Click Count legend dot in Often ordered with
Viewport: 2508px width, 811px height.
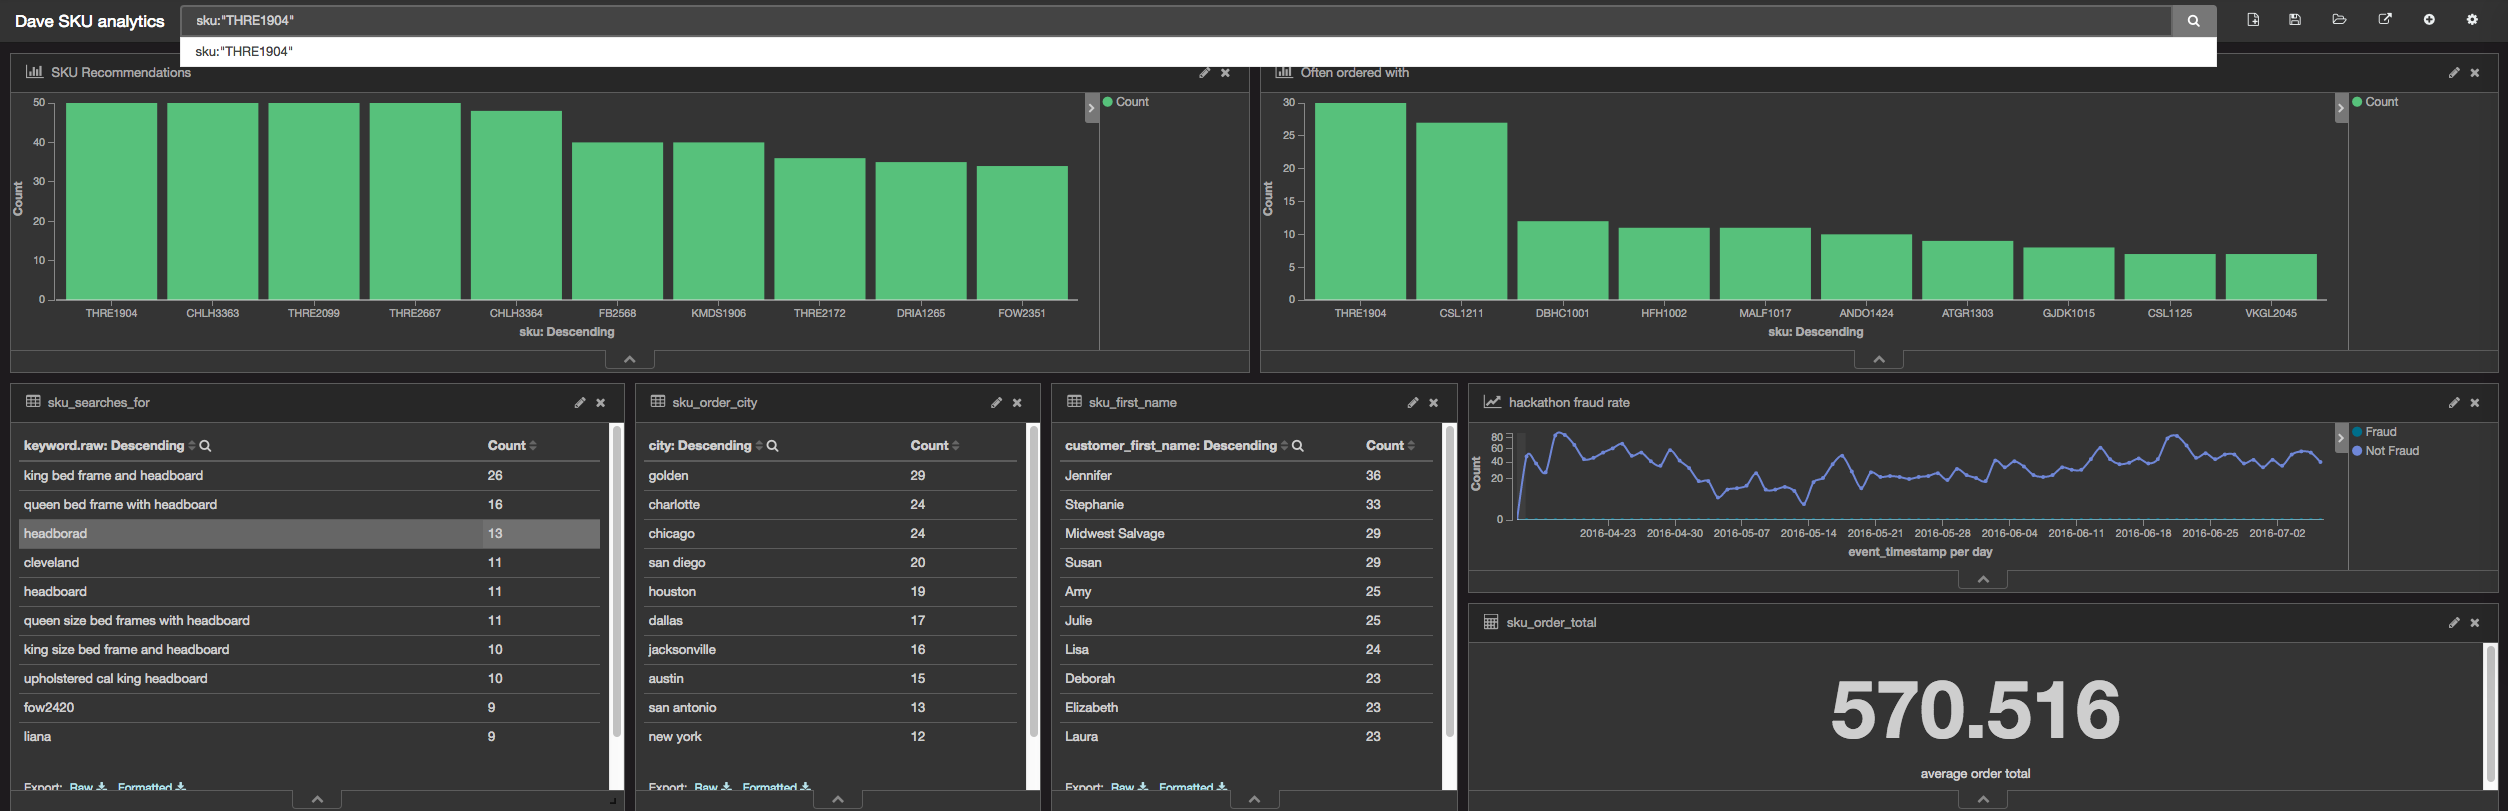point(2358,102)
